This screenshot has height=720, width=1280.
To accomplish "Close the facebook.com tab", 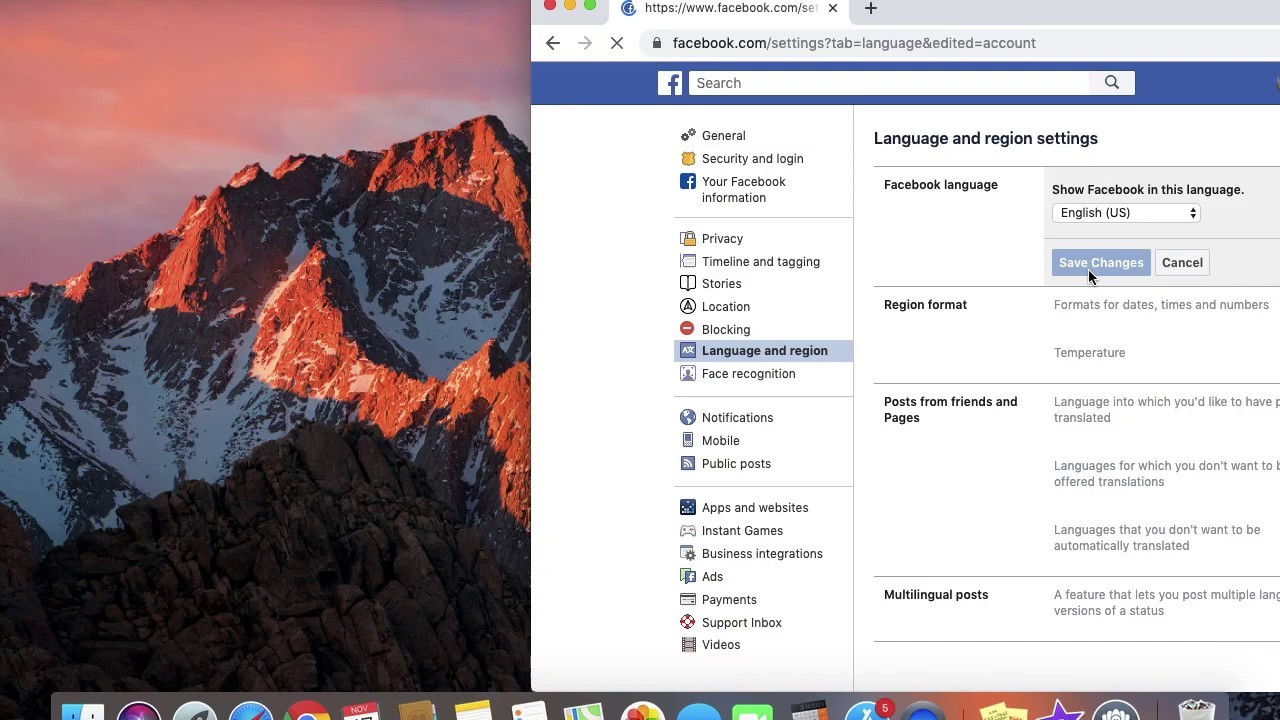I will (833, 8).
